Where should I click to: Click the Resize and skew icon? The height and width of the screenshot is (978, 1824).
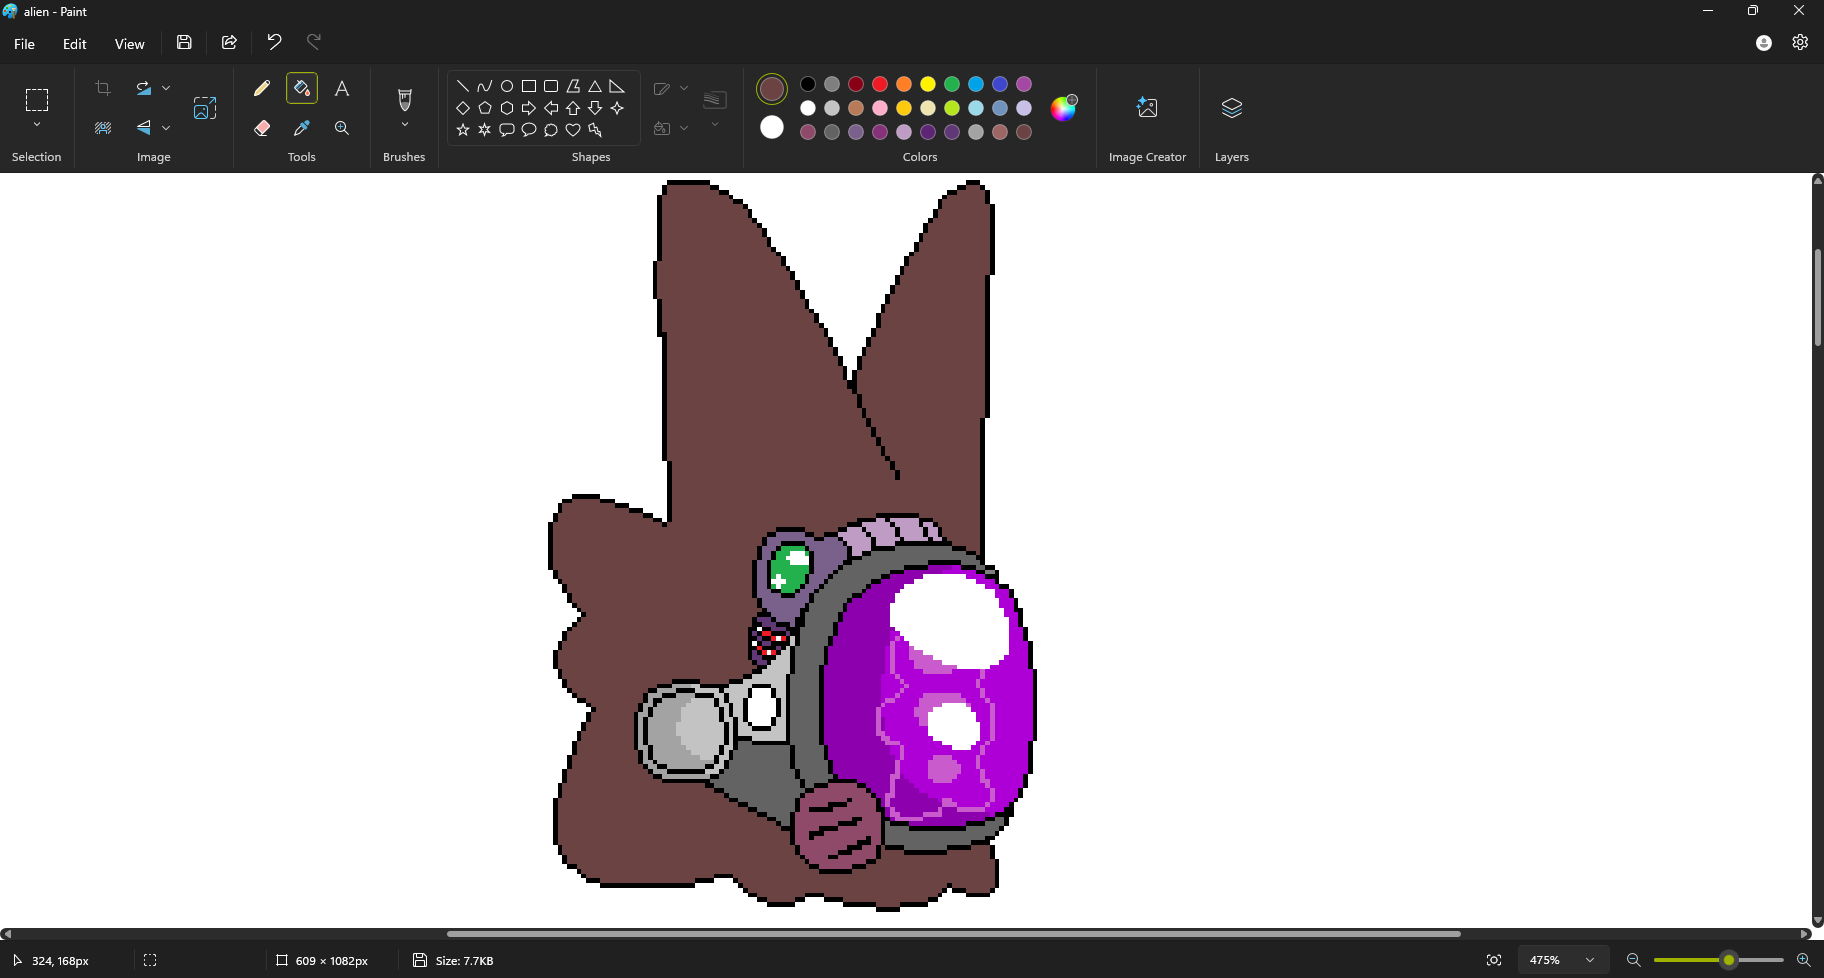(x=205, y=108)
